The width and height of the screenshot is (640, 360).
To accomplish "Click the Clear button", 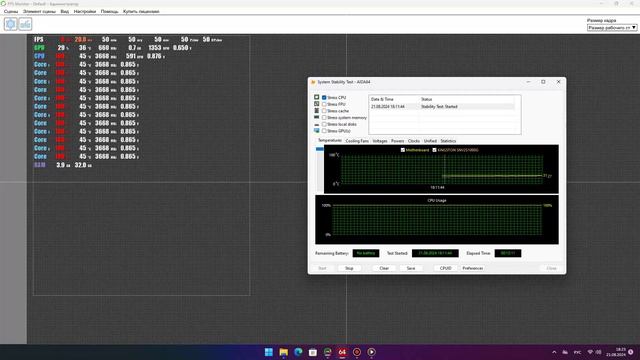I will point(384,268).
